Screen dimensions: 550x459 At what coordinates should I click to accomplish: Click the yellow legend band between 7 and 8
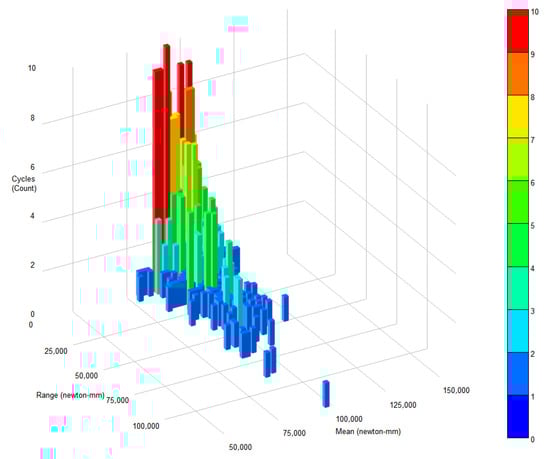(x=518, y=116)
